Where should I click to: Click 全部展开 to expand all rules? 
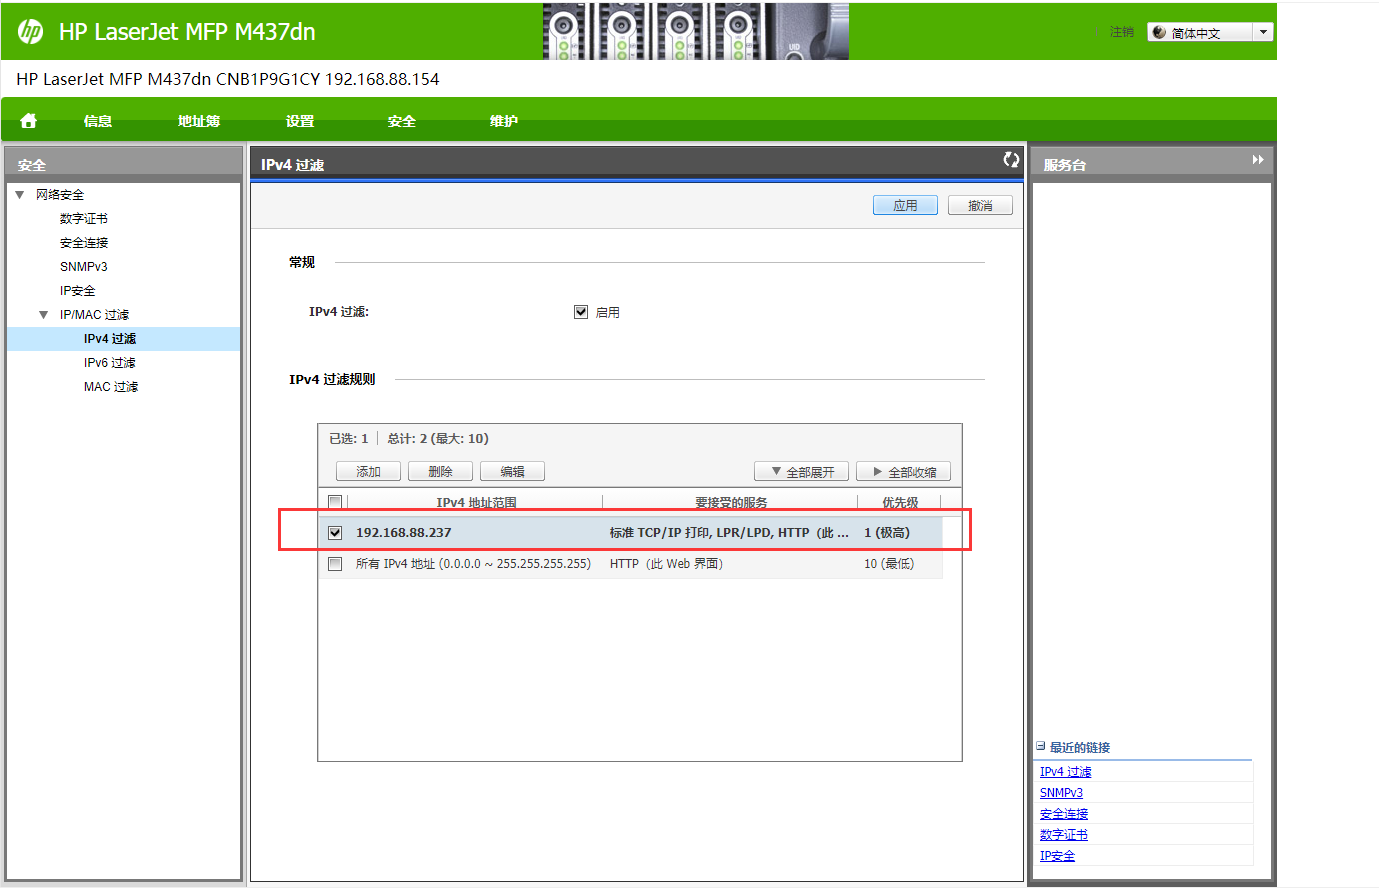[x=801, y=472]
